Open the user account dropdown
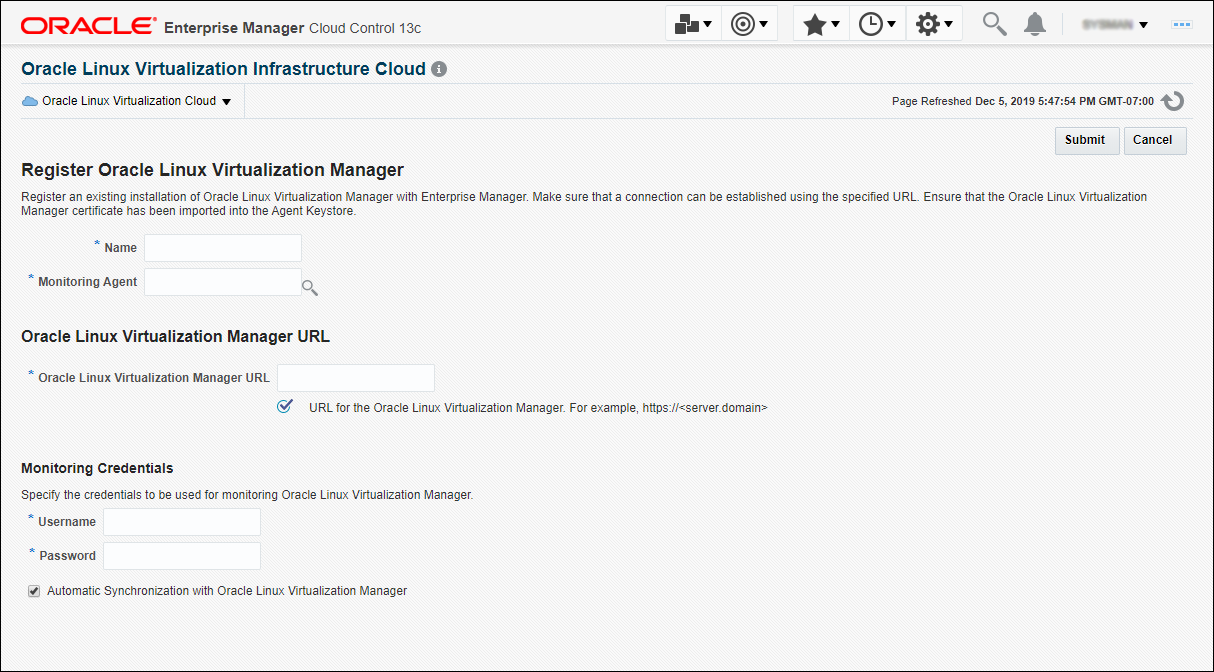1214x672 pixels. coord(1114,24)
